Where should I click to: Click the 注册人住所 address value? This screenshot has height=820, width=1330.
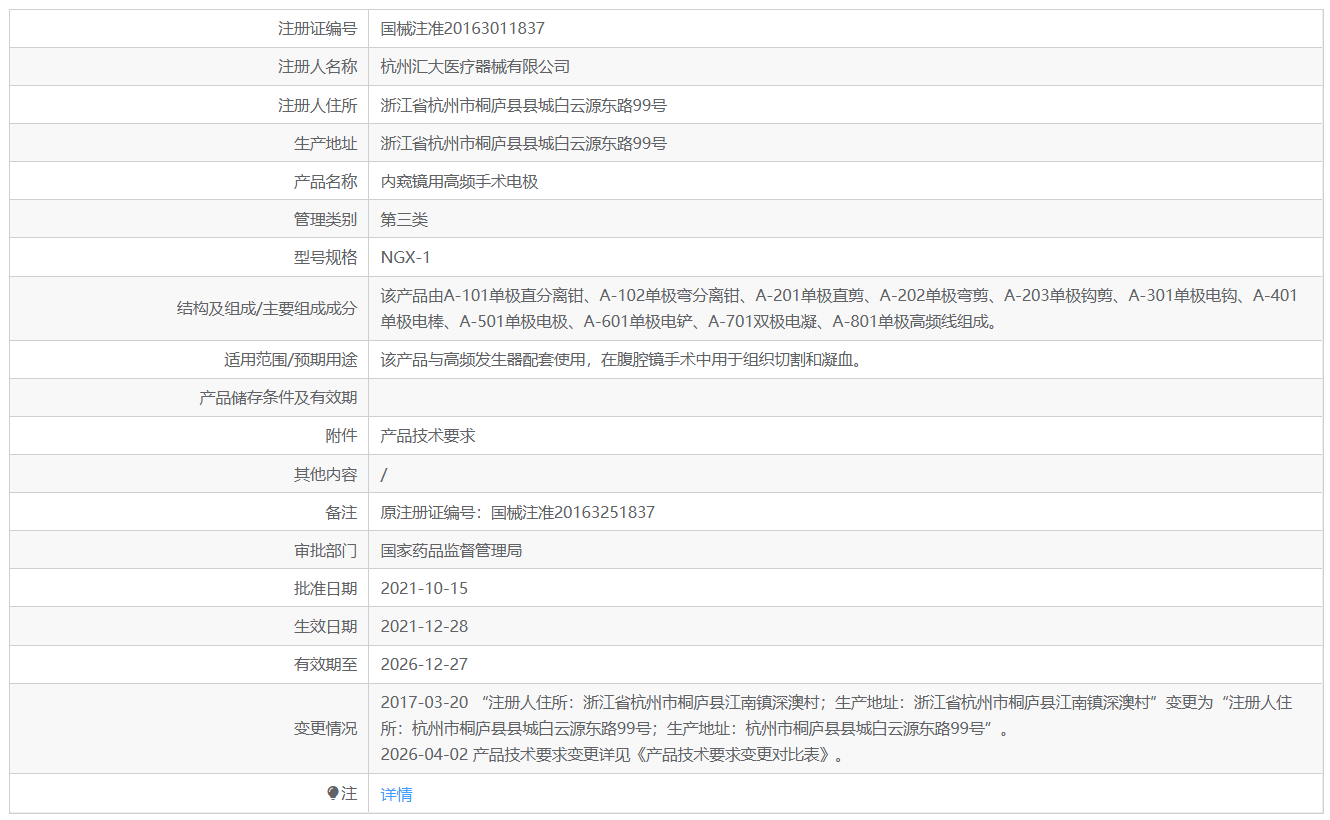click(x=524, y=105)
